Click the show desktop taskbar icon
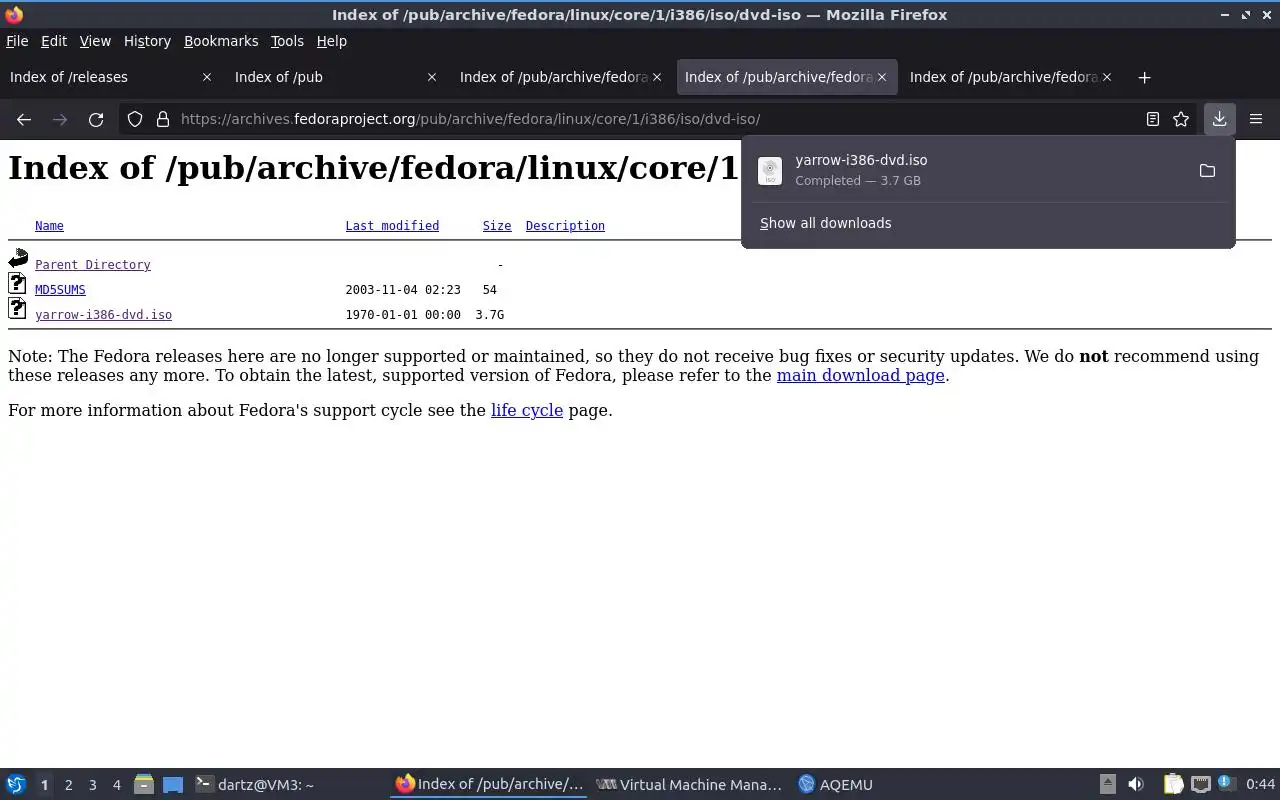This screenshot has width=1280, height=800. (173, 785)
